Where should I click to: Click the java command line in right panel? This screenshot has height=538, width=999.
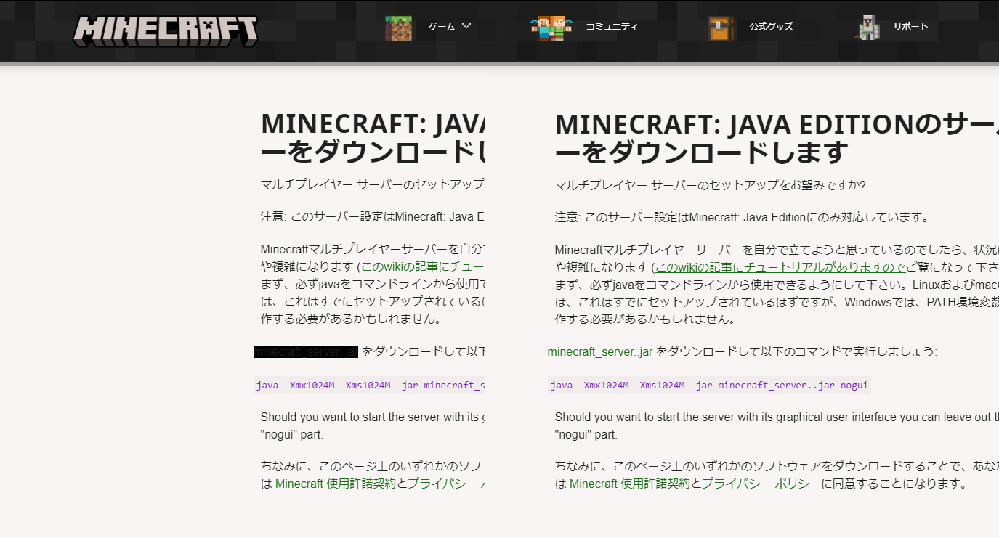pos(708,386)
